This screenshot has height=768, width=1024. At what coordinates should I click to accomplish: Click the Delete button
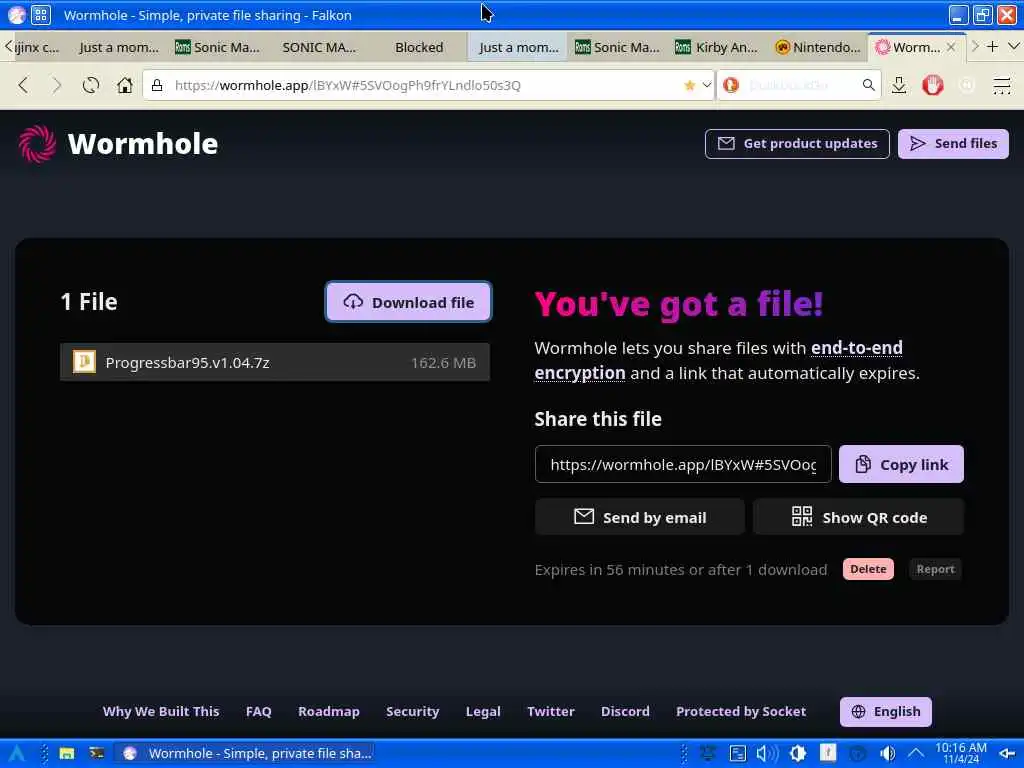(868, 569)
